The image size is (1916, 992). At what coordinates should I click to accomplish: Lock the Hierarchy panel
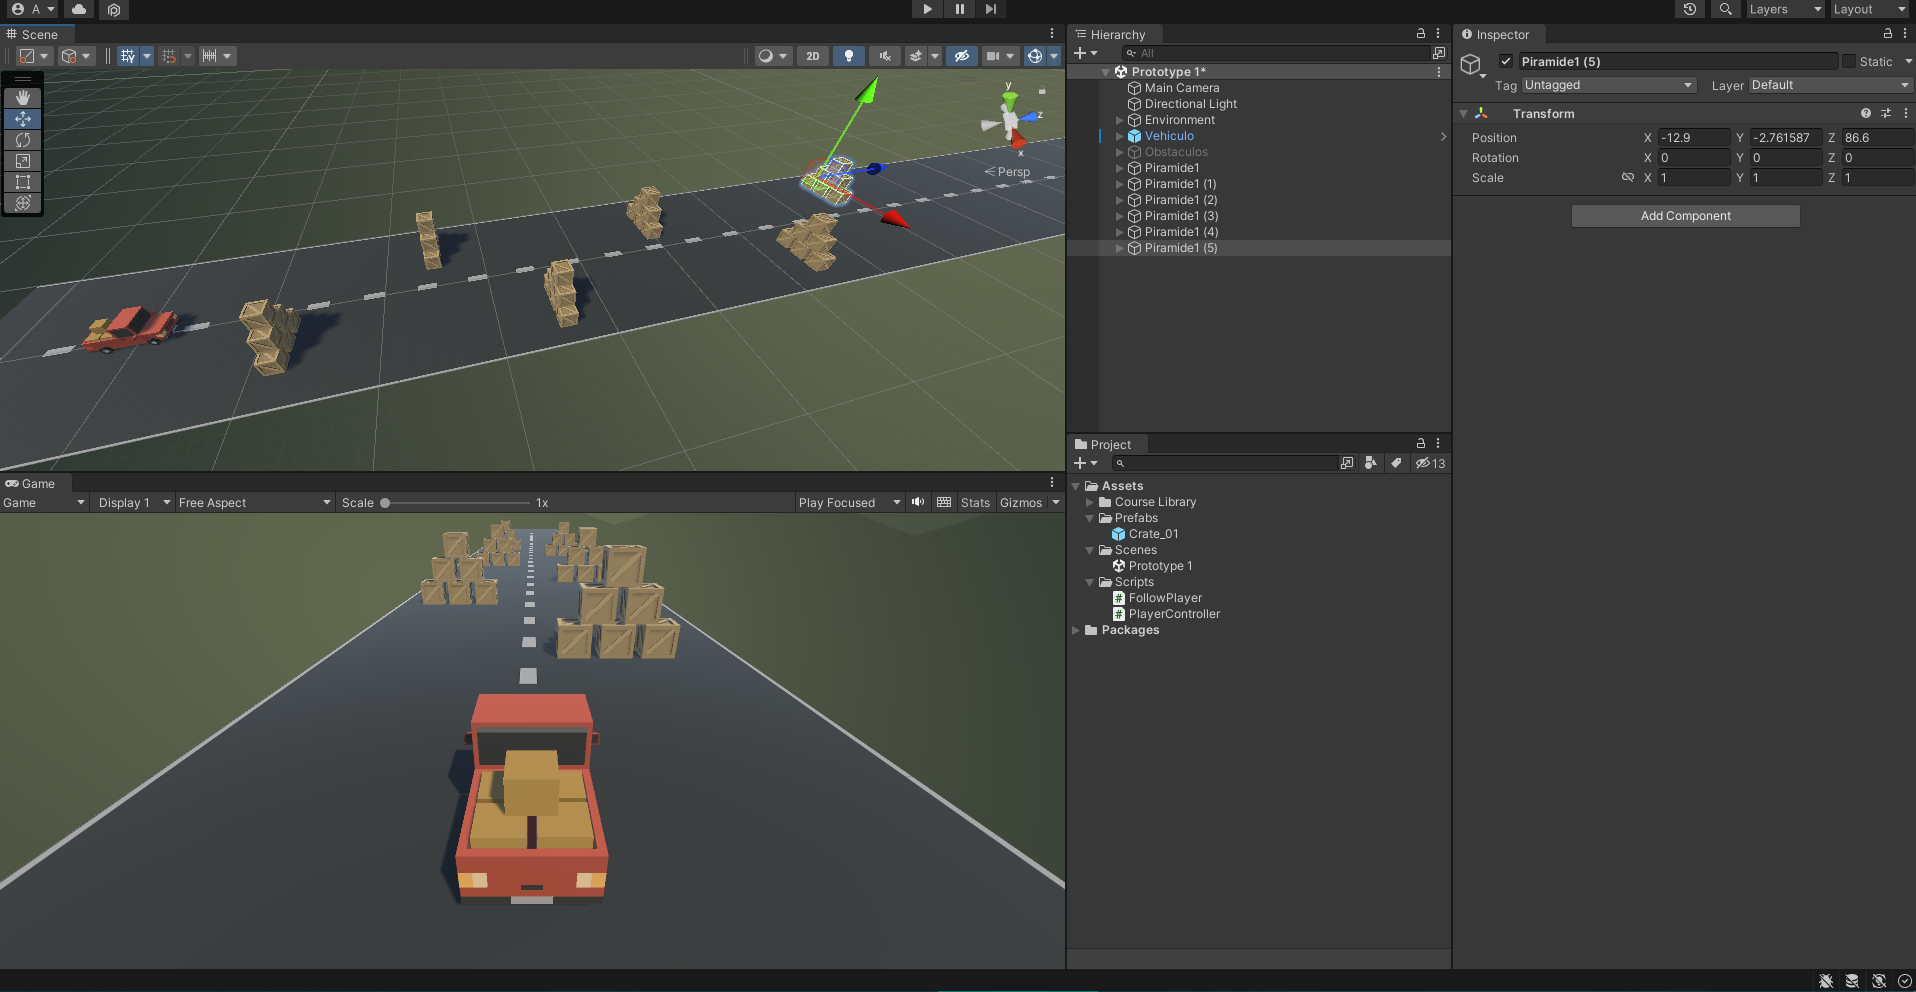click(1420, 34)
